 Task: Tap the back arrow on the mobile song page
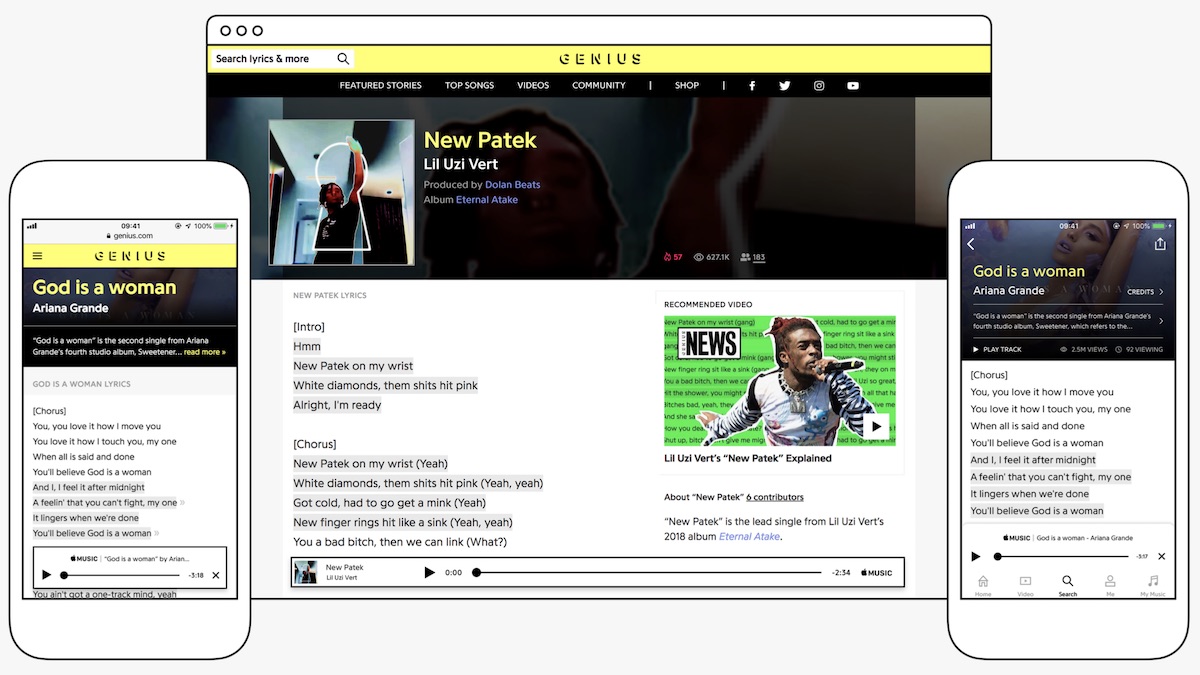tap(971, 243)
